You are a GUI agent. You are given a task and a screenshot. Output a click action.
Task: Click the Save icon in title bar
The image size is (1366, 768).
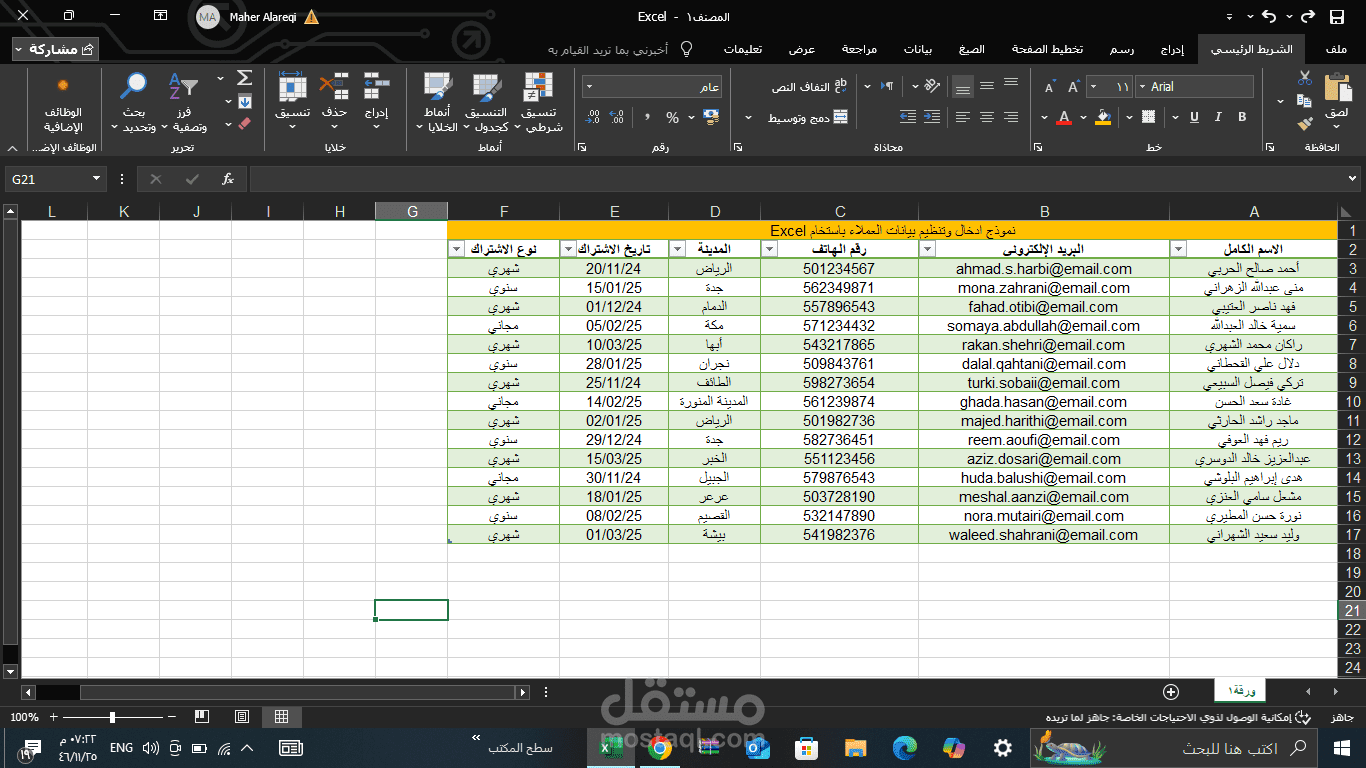(x=1337, y=17)
